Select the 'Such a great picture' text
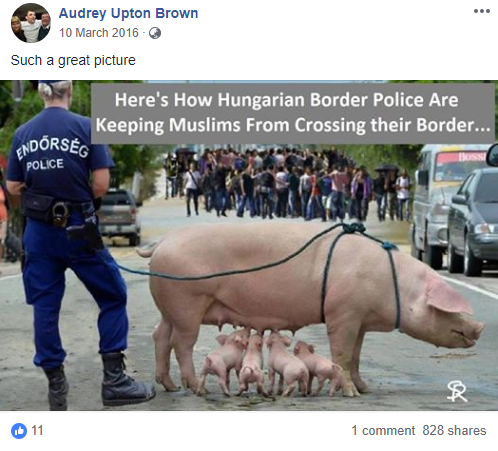This screenshot has height=451, width=498. (x=73, y=60)
